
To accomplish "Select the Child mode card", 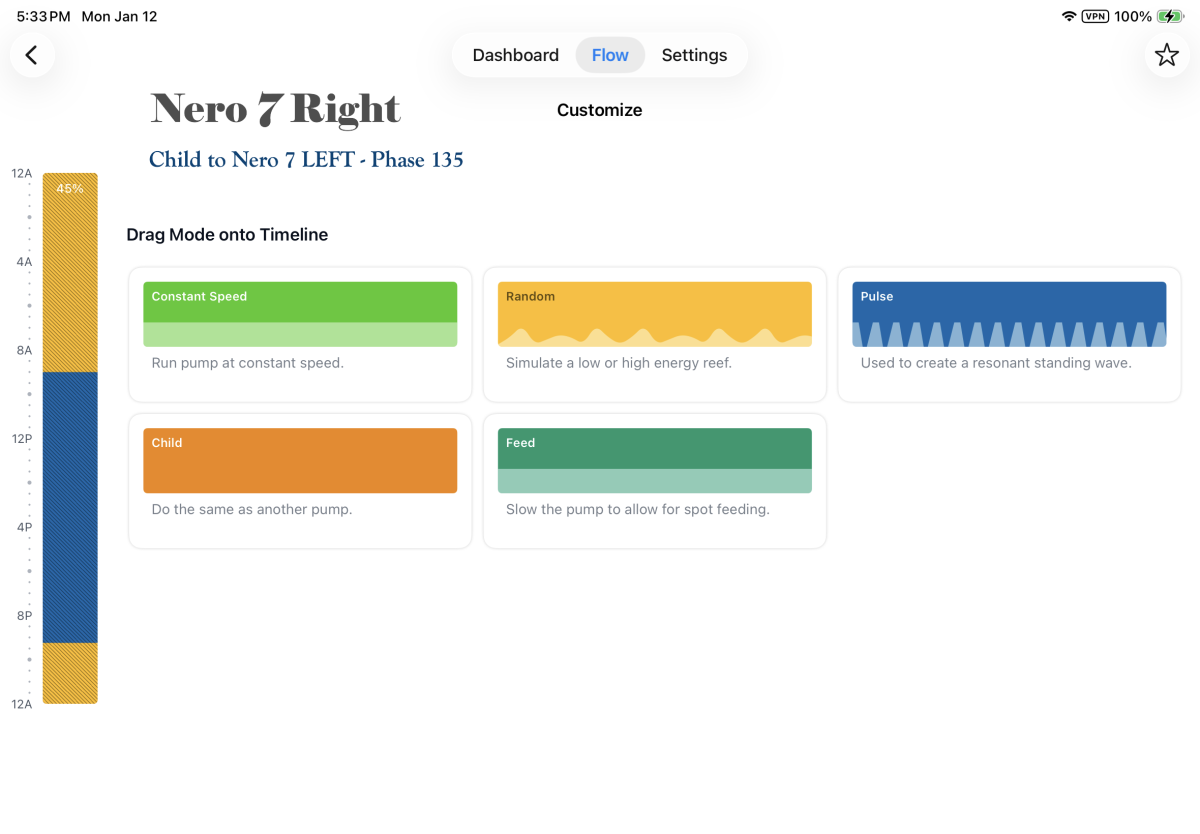I will coord(300,481).
